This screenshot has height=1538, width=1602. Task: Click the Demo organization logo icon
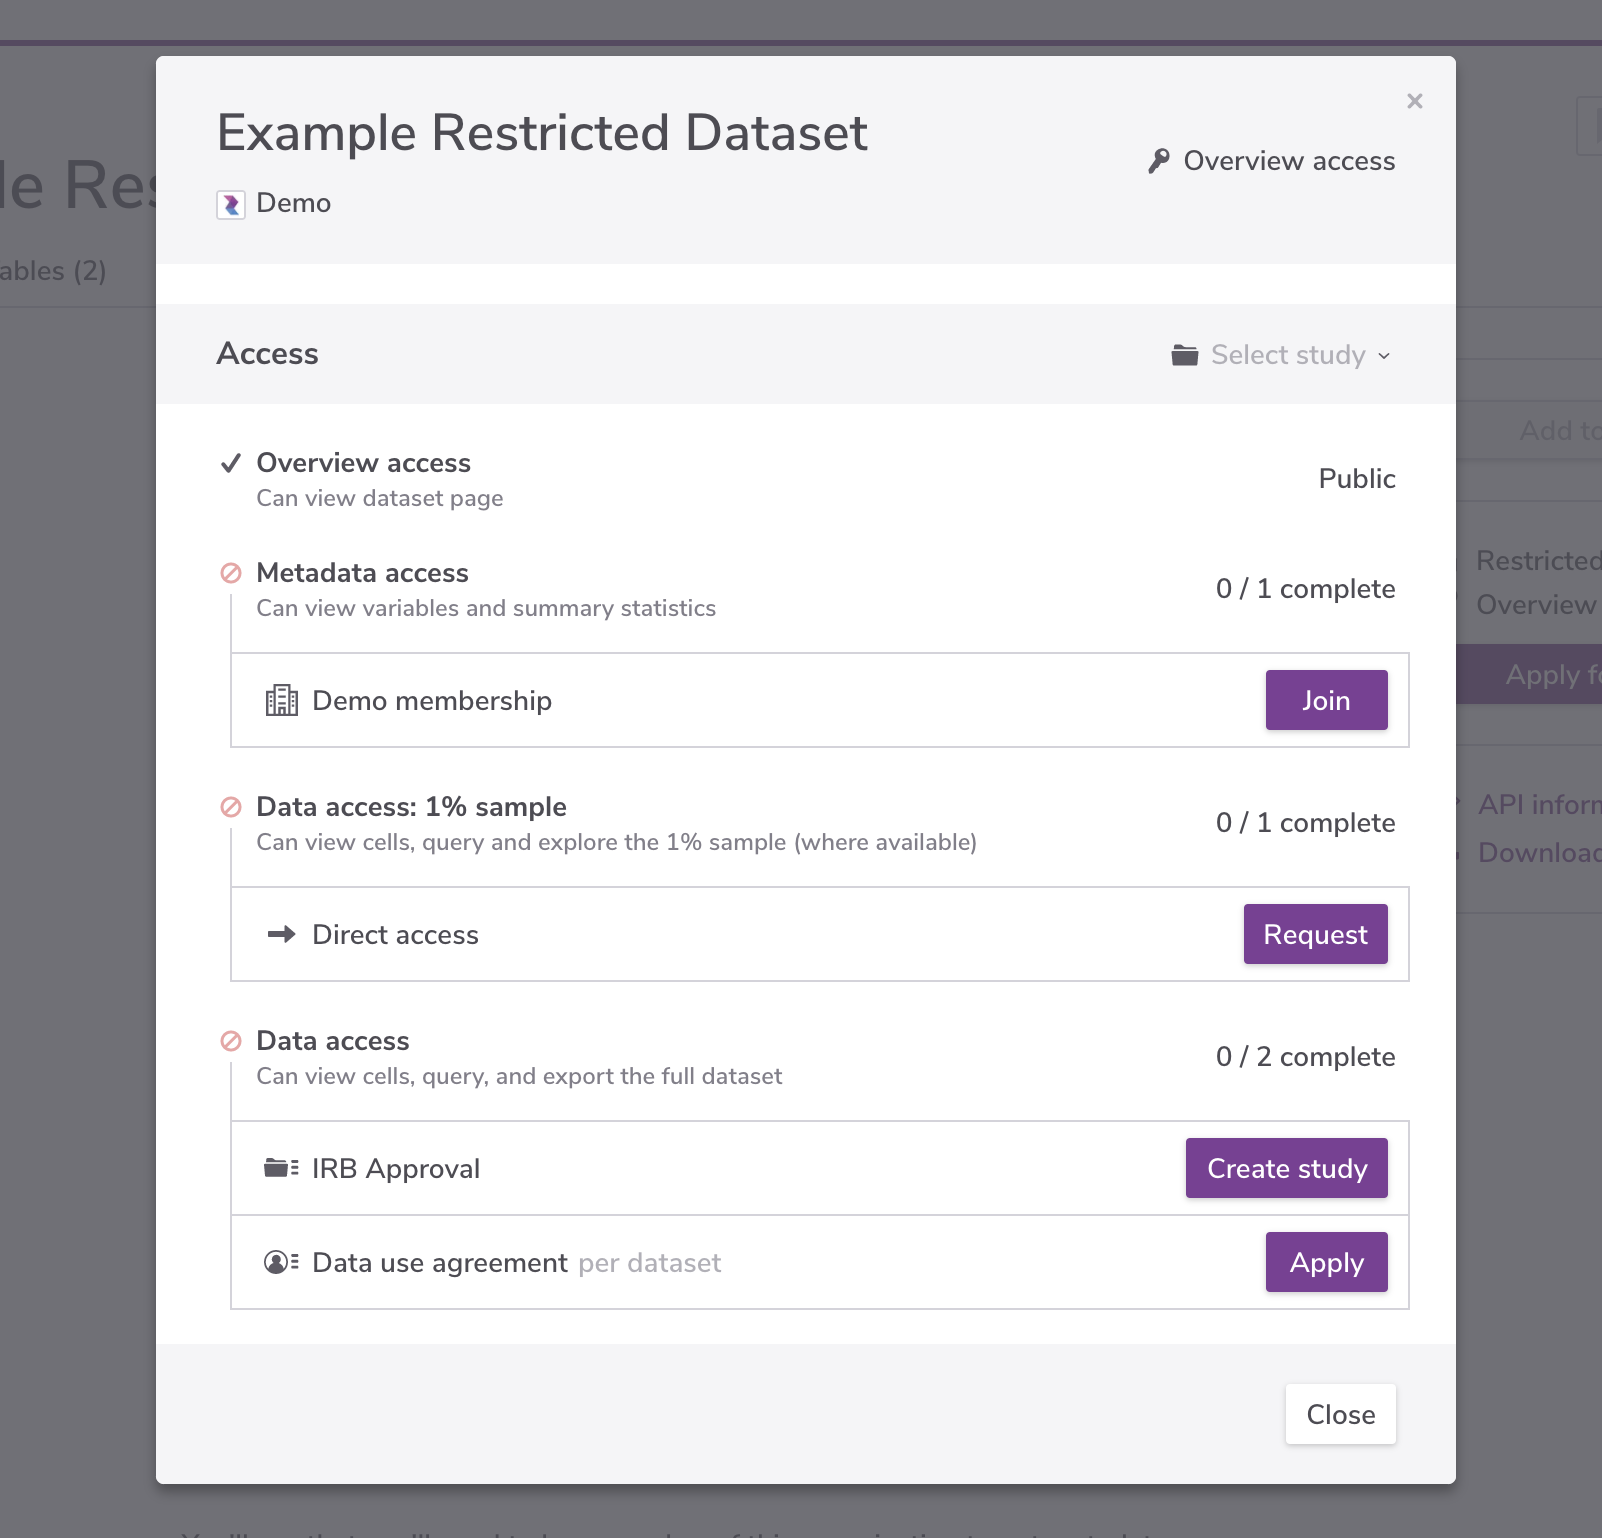tap(231, 204)
